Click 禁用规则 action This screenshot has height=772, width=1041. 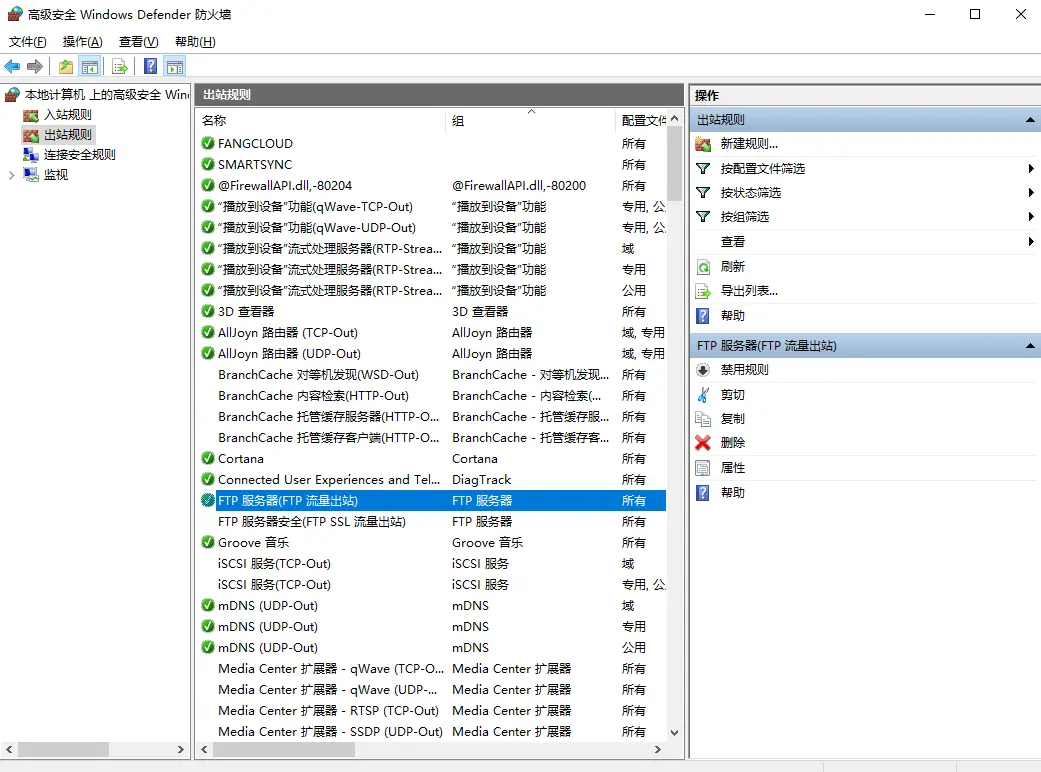coord(744,370)
